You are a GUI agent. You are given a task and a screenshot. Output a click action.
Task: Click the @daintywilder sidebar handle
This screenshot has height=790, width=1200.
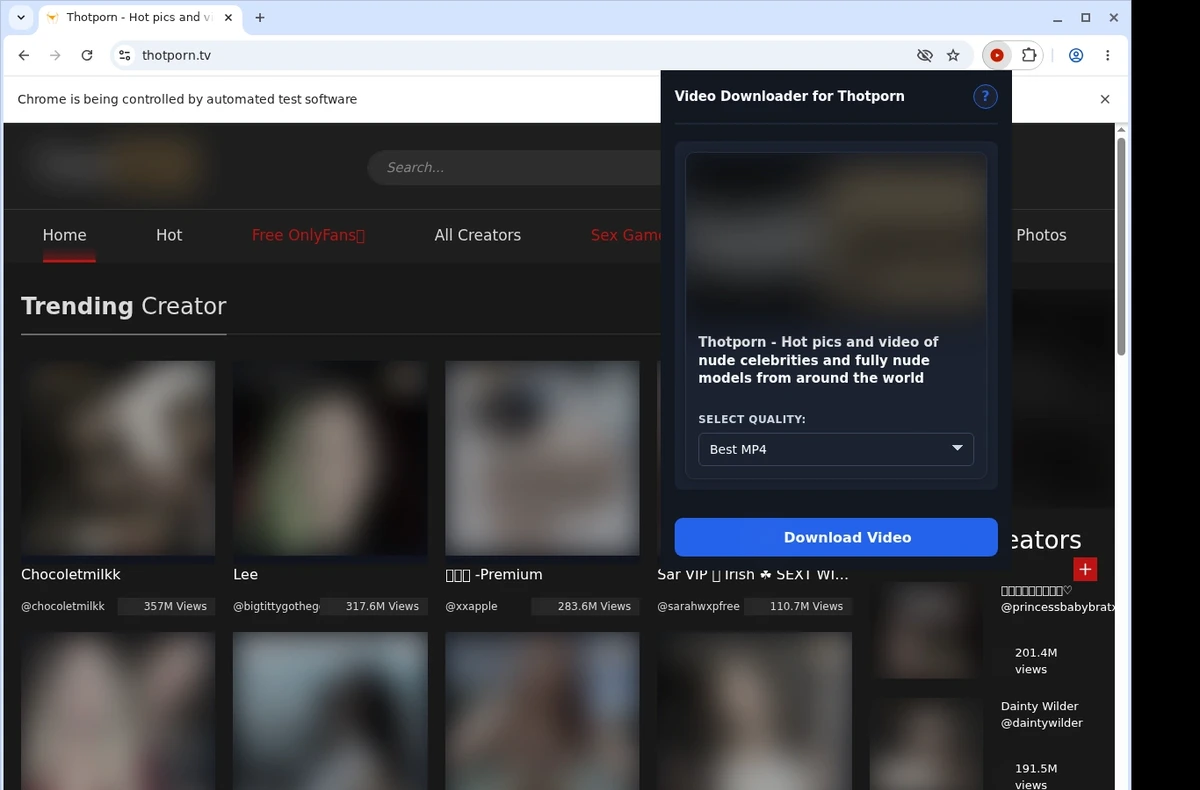tap(1041, 723)
